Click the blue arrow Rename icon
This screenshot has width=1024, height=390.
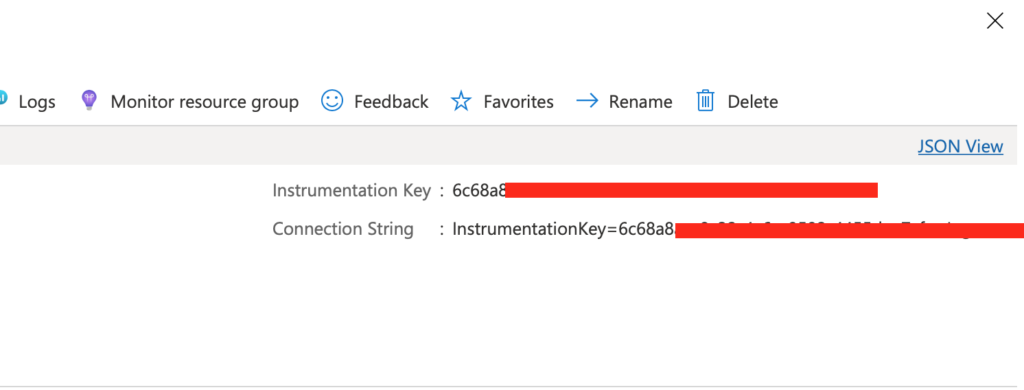(x=587, y=101)
